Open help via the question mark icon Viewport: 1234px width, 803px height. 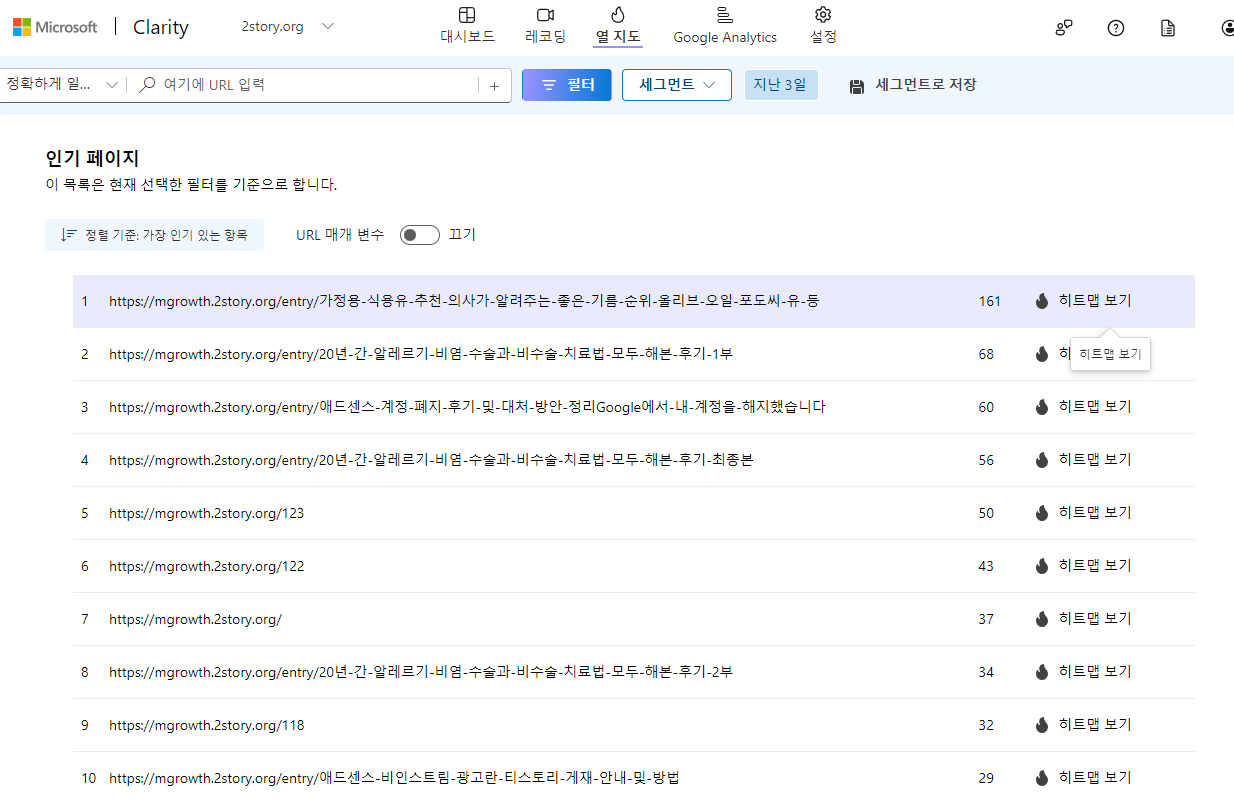pyautogui.click(x=1115, y=27)
